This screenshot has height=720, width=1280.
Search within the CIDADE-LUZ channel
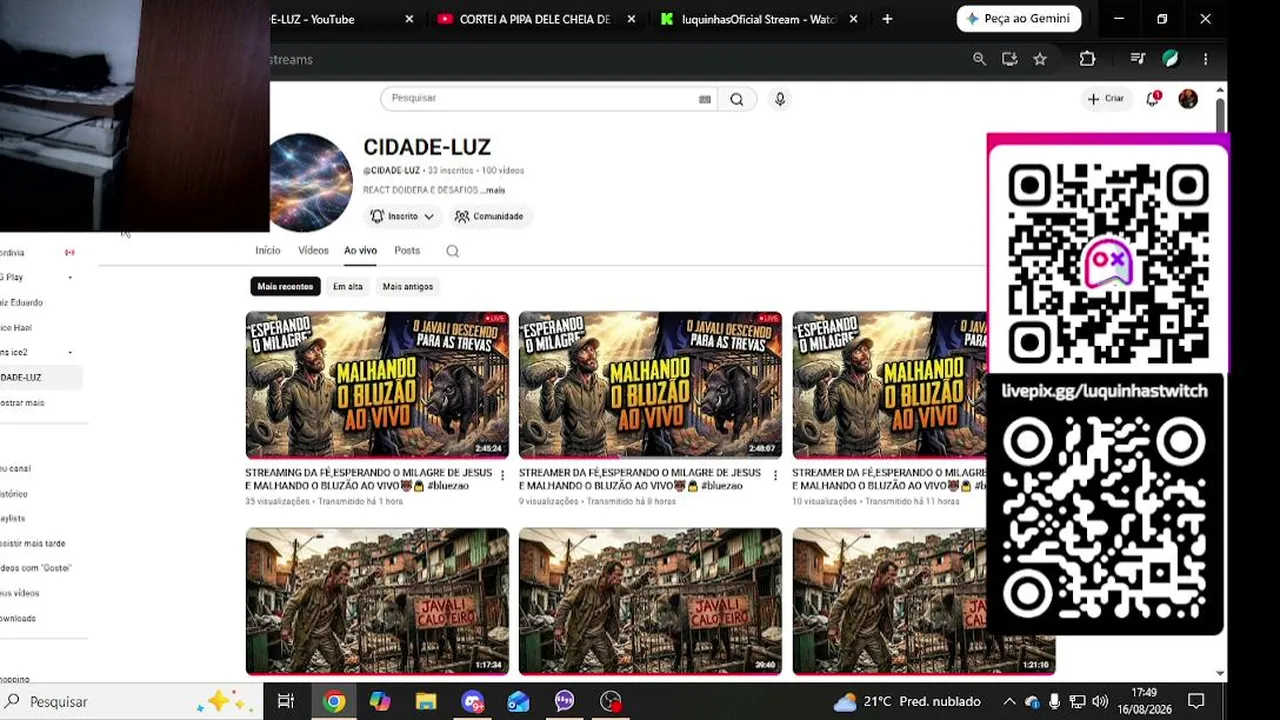point(453,251)
